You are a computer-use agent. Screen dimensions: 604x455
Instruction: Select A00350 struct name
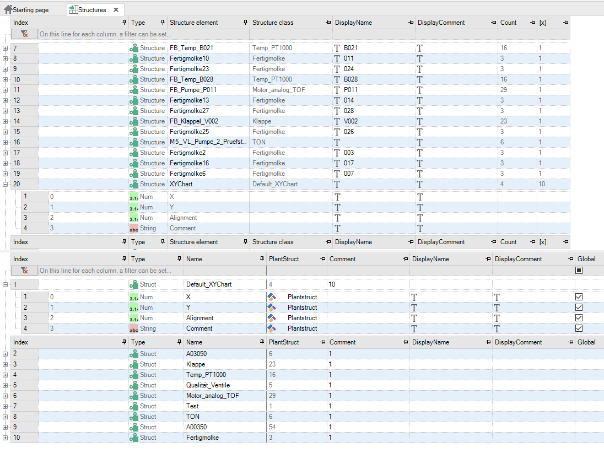[196, 427]
